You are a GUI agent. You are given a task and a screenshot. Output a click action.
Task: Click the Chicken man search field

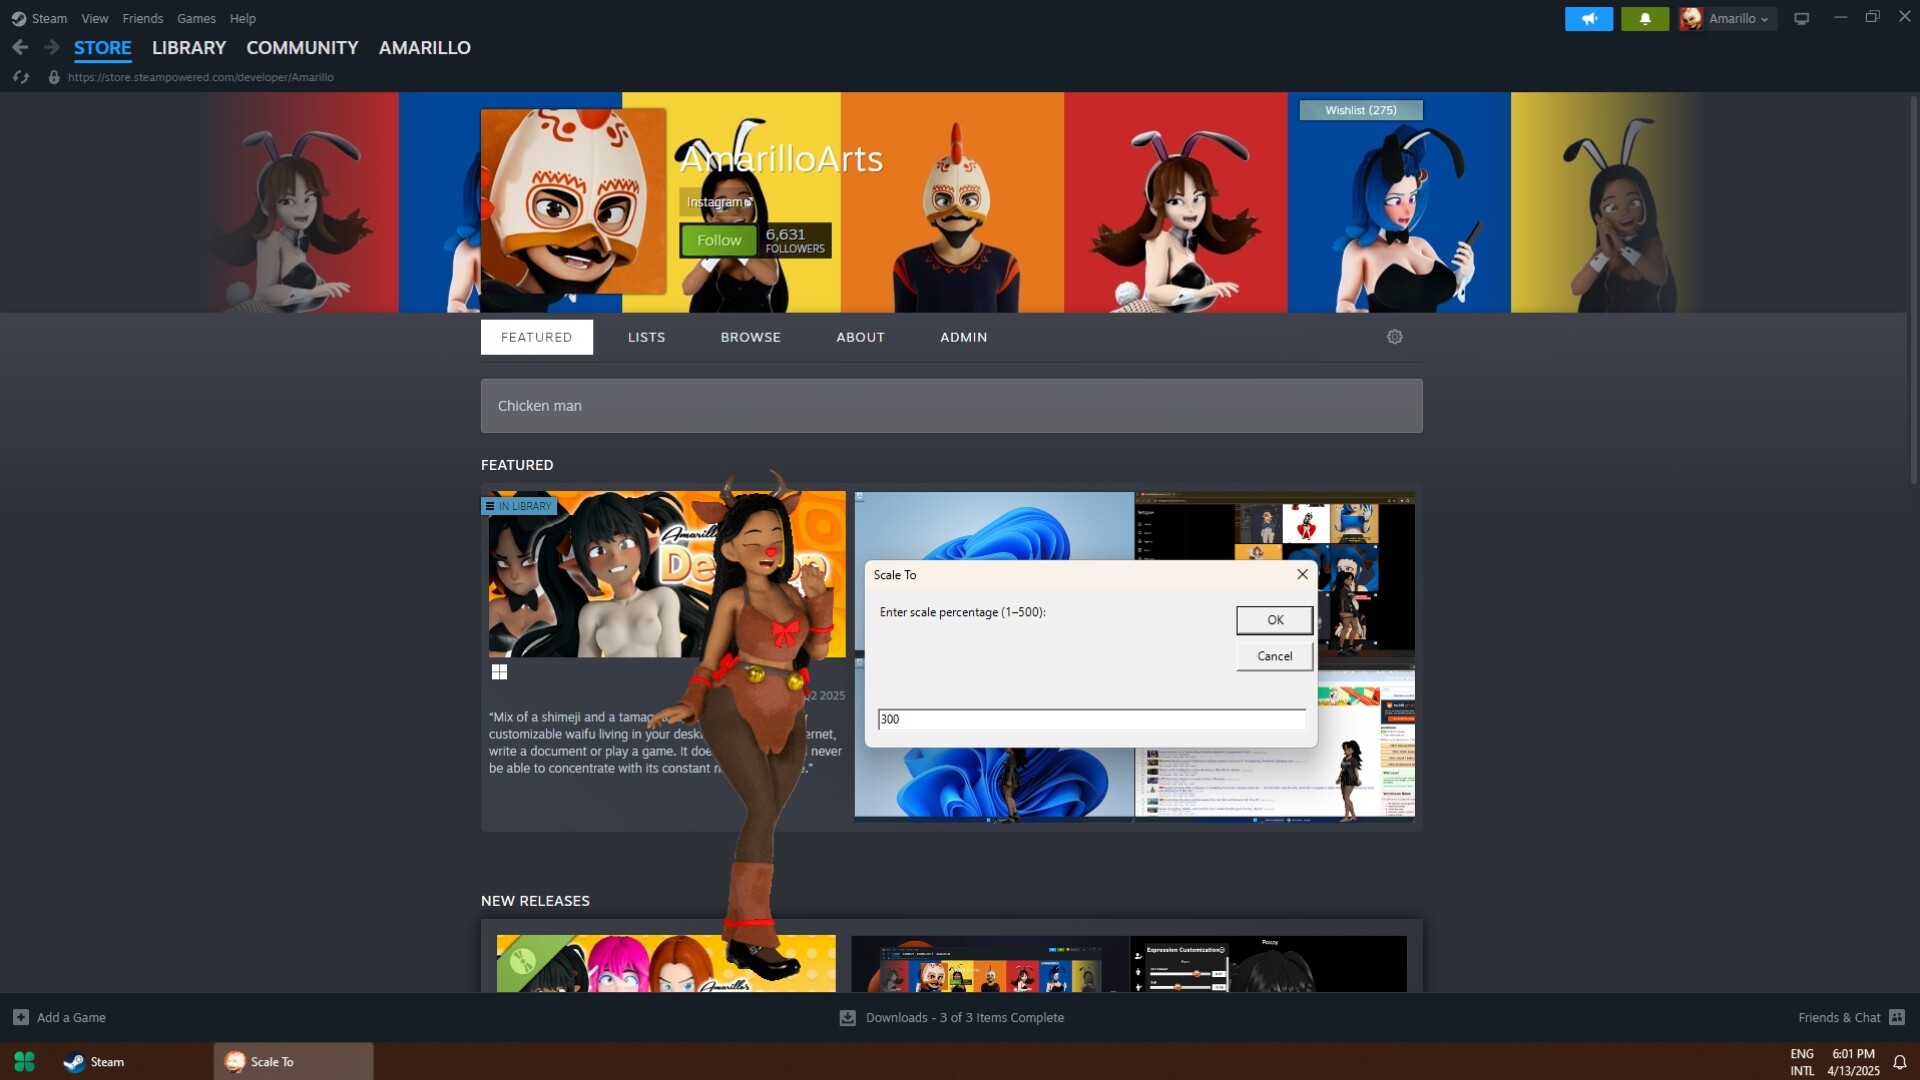point(950,405)
